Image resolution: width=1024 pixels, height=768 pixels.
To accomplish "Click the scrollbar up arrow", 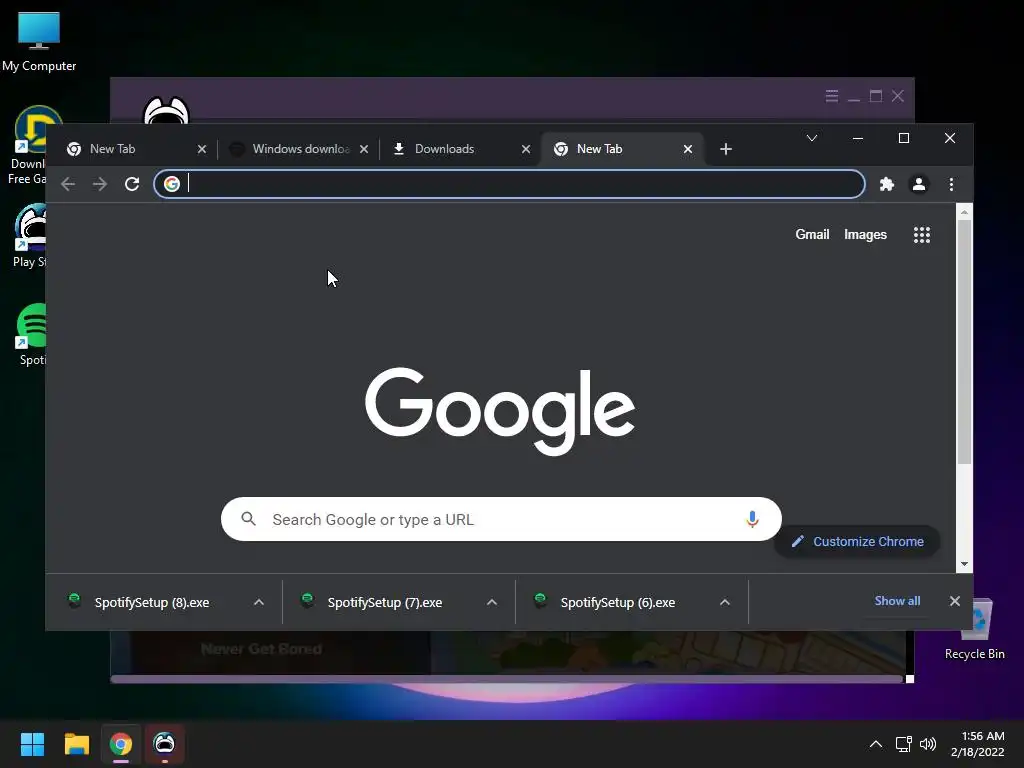I will pyautogui.click(x=964, y=212).
